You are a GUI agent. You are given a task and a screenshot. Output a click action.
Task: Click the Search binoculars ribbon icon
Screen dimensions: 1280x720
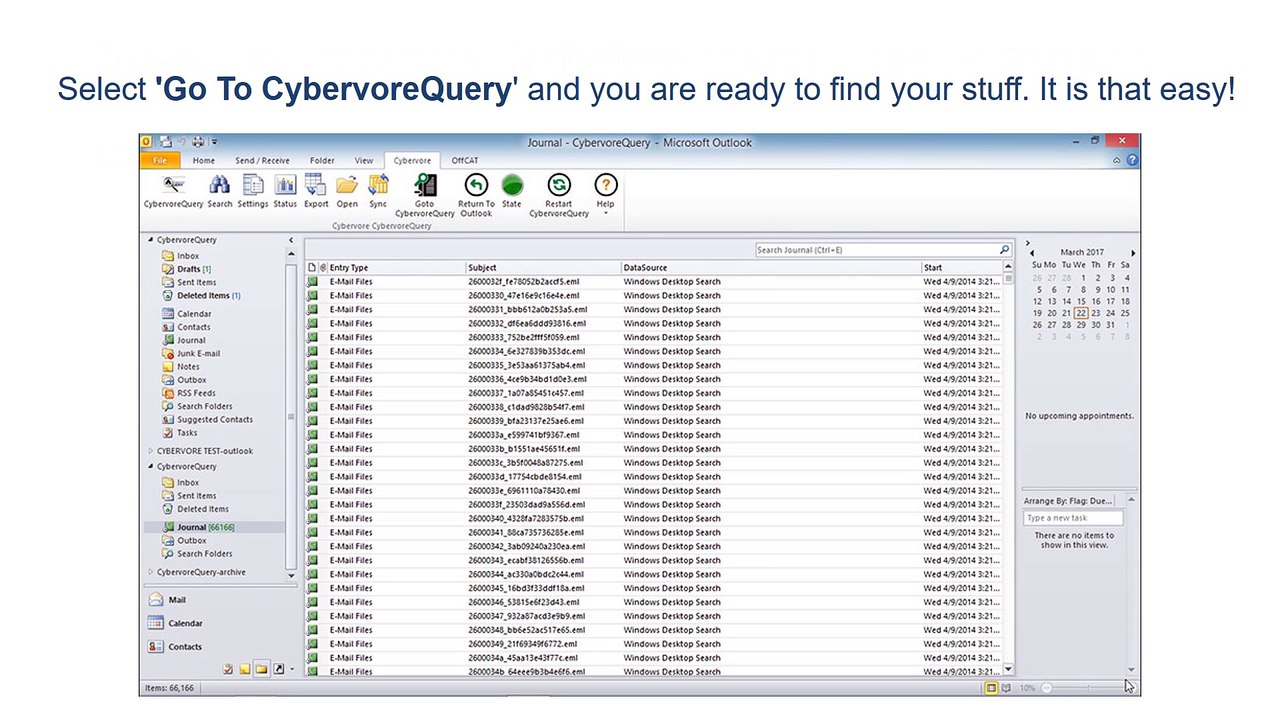point(219,185)
